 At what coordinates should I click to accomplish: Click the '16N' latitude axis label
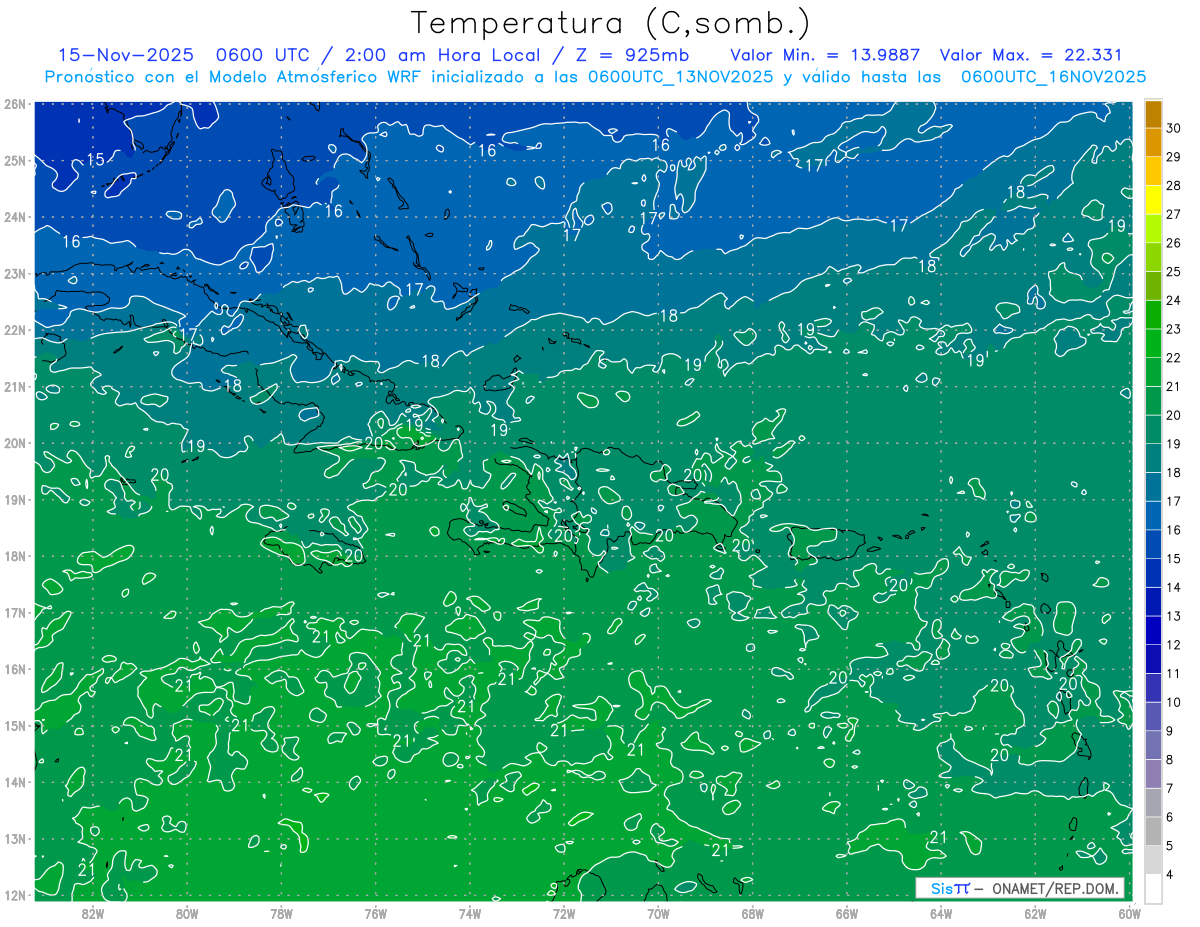[x=15, y=669]
